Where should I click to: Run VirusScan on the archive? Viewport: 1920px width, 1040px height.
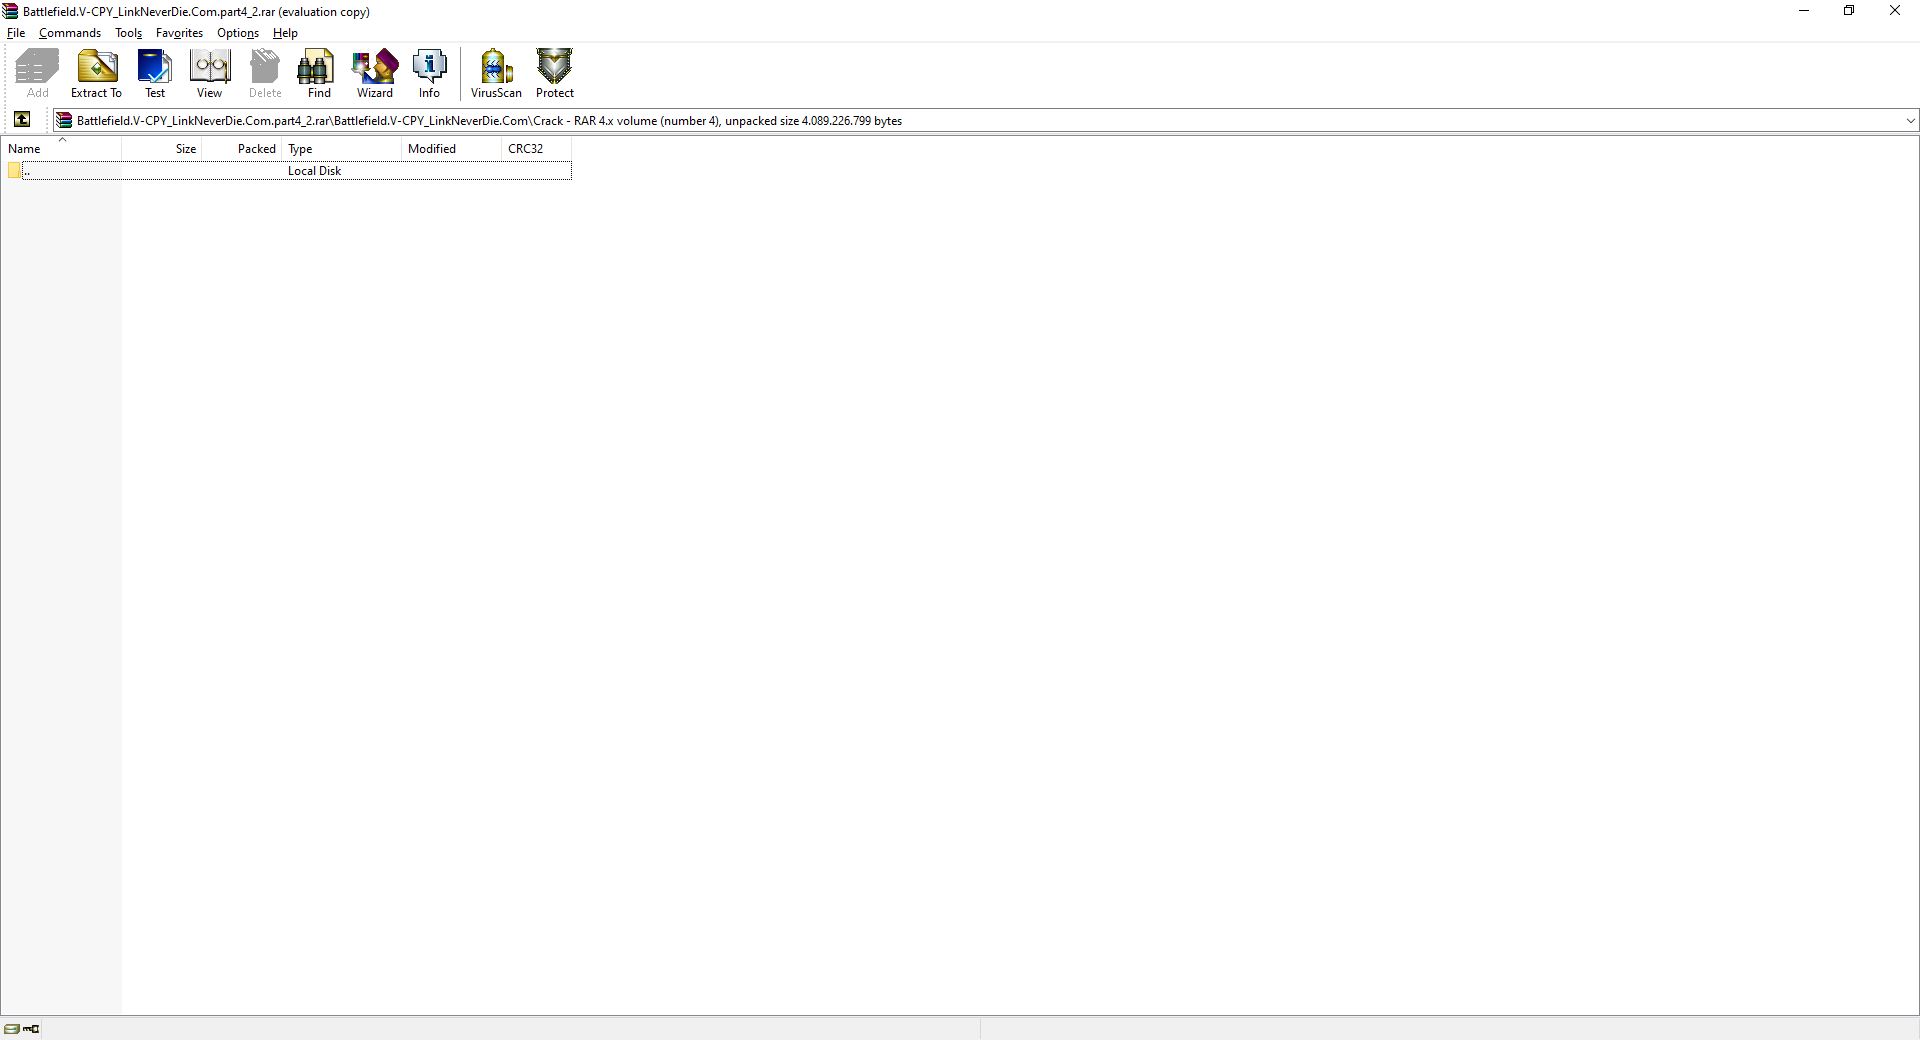tap(496, 74)
